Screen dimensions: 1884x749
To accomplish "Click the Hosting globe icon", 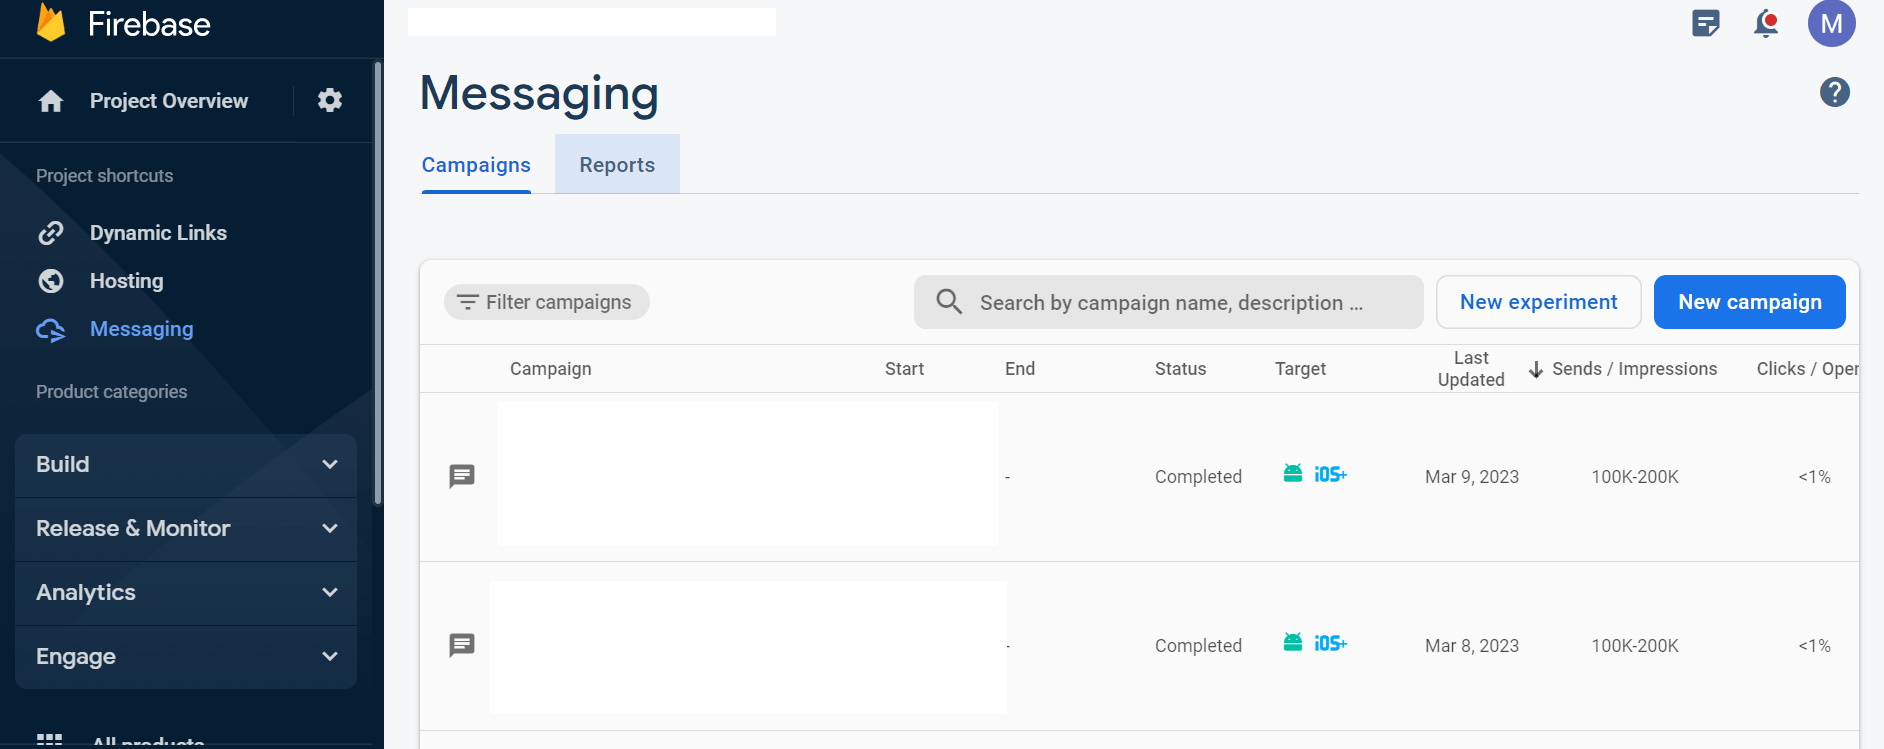I will click(51, 281).
